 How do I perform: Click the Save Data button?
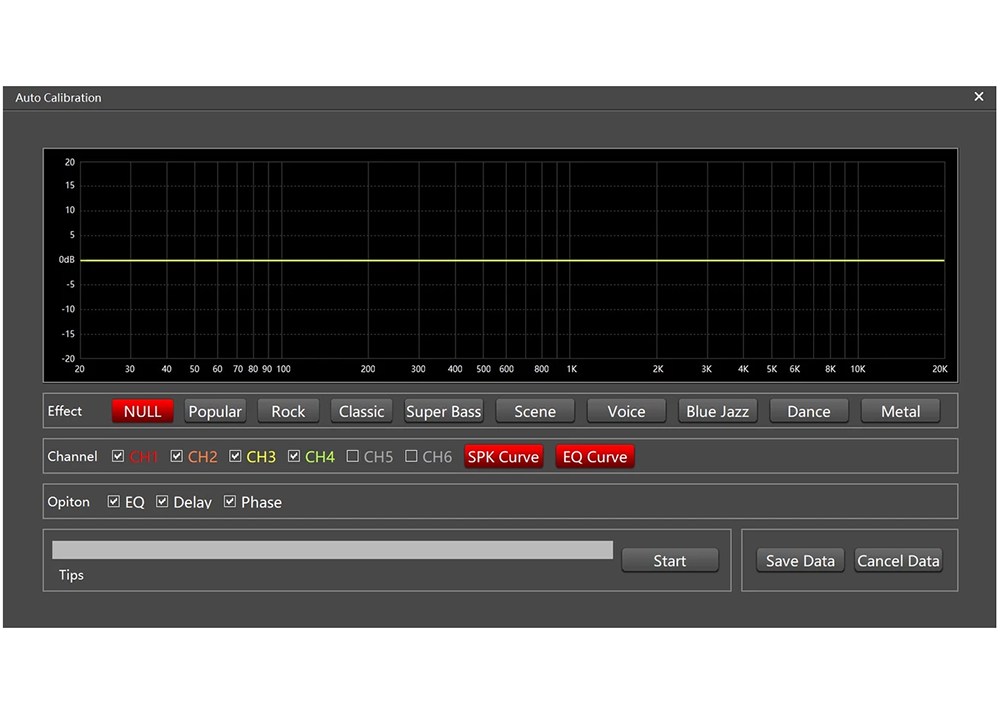(x=800, y=560)
